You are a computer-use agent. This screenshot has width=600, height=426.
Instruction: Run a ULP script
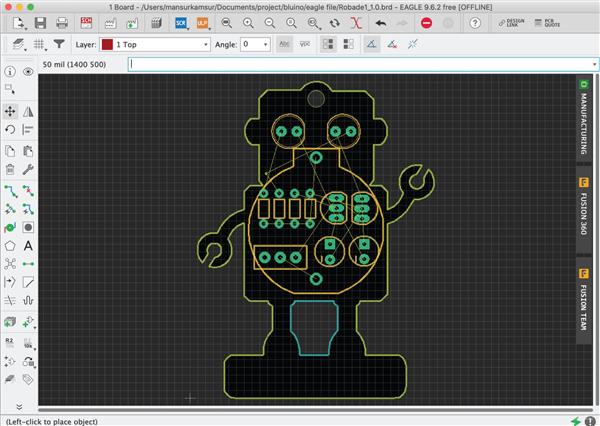click(x=203, y=22)
